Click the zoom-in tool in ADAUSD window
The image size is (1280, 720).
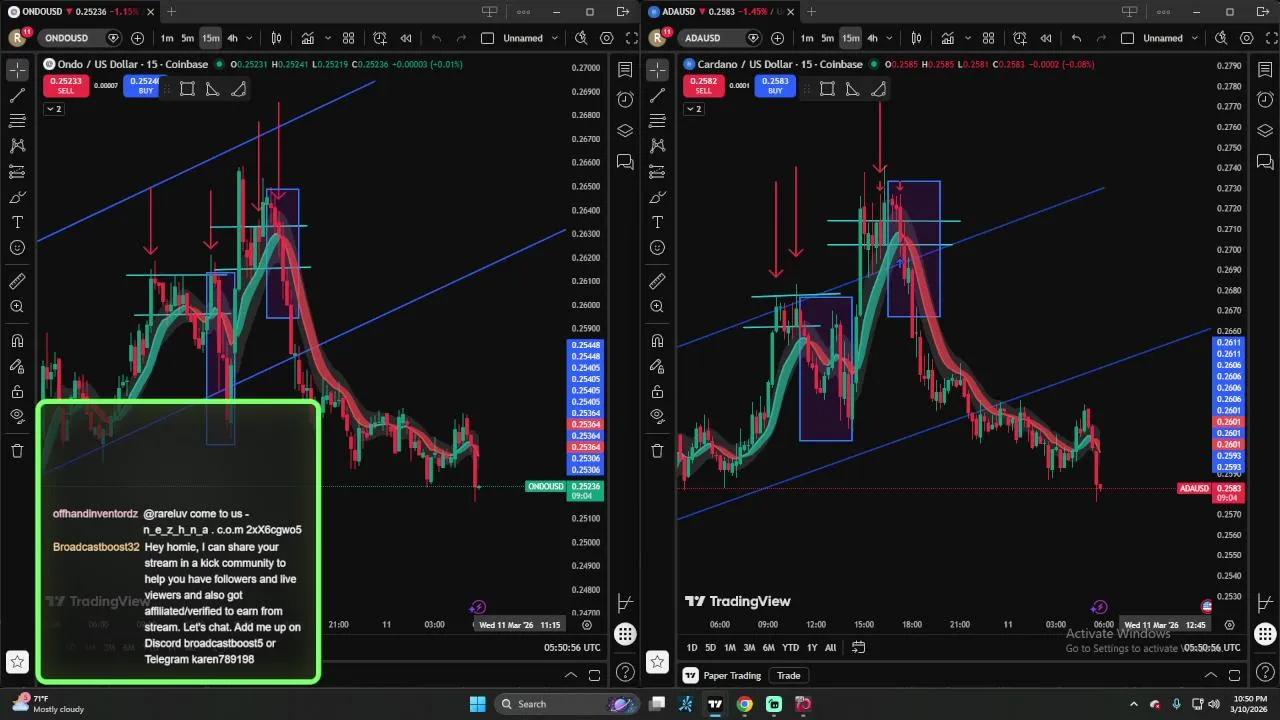pyautogui.click(x=657, y=307)
